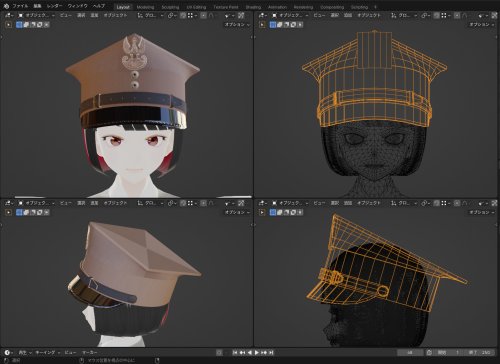
Task: Switch to the UV Editing workspace tab
Action: point(196,7)
